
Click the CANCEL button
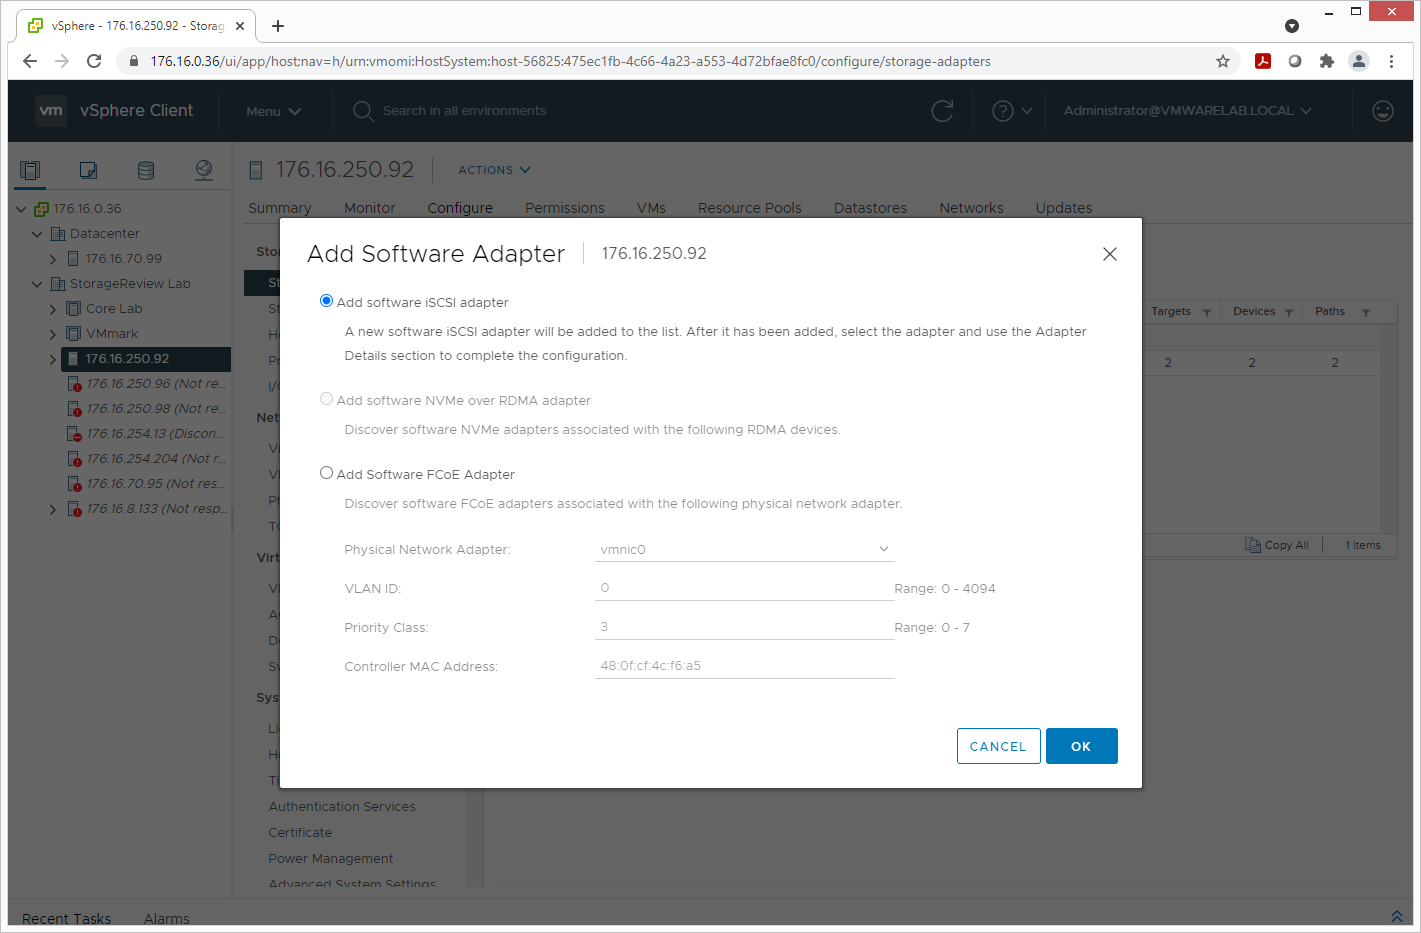(x=998, y=746)
